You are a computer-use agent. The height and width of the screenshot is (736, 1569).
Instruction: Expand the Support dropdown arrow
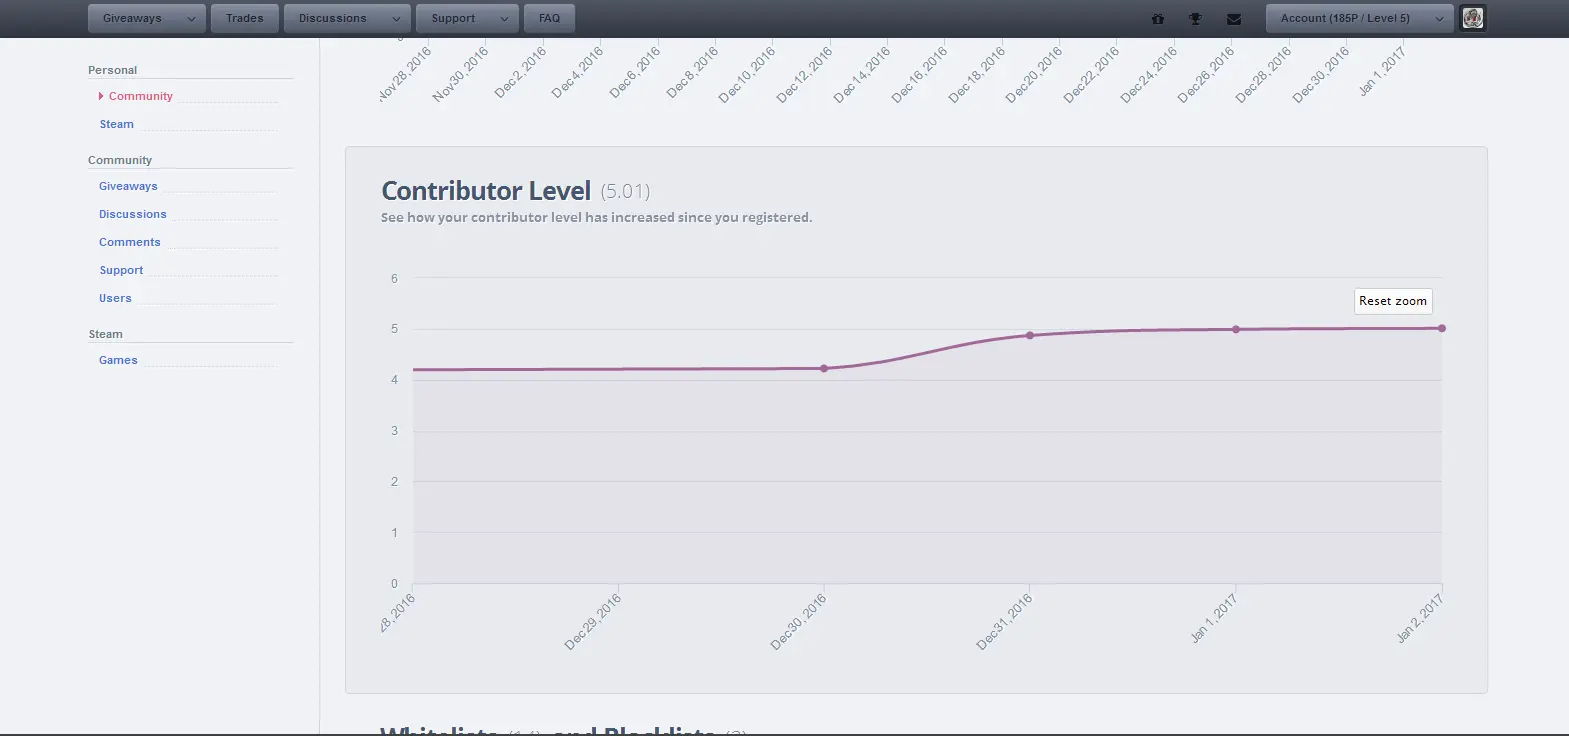pos(504,19)
